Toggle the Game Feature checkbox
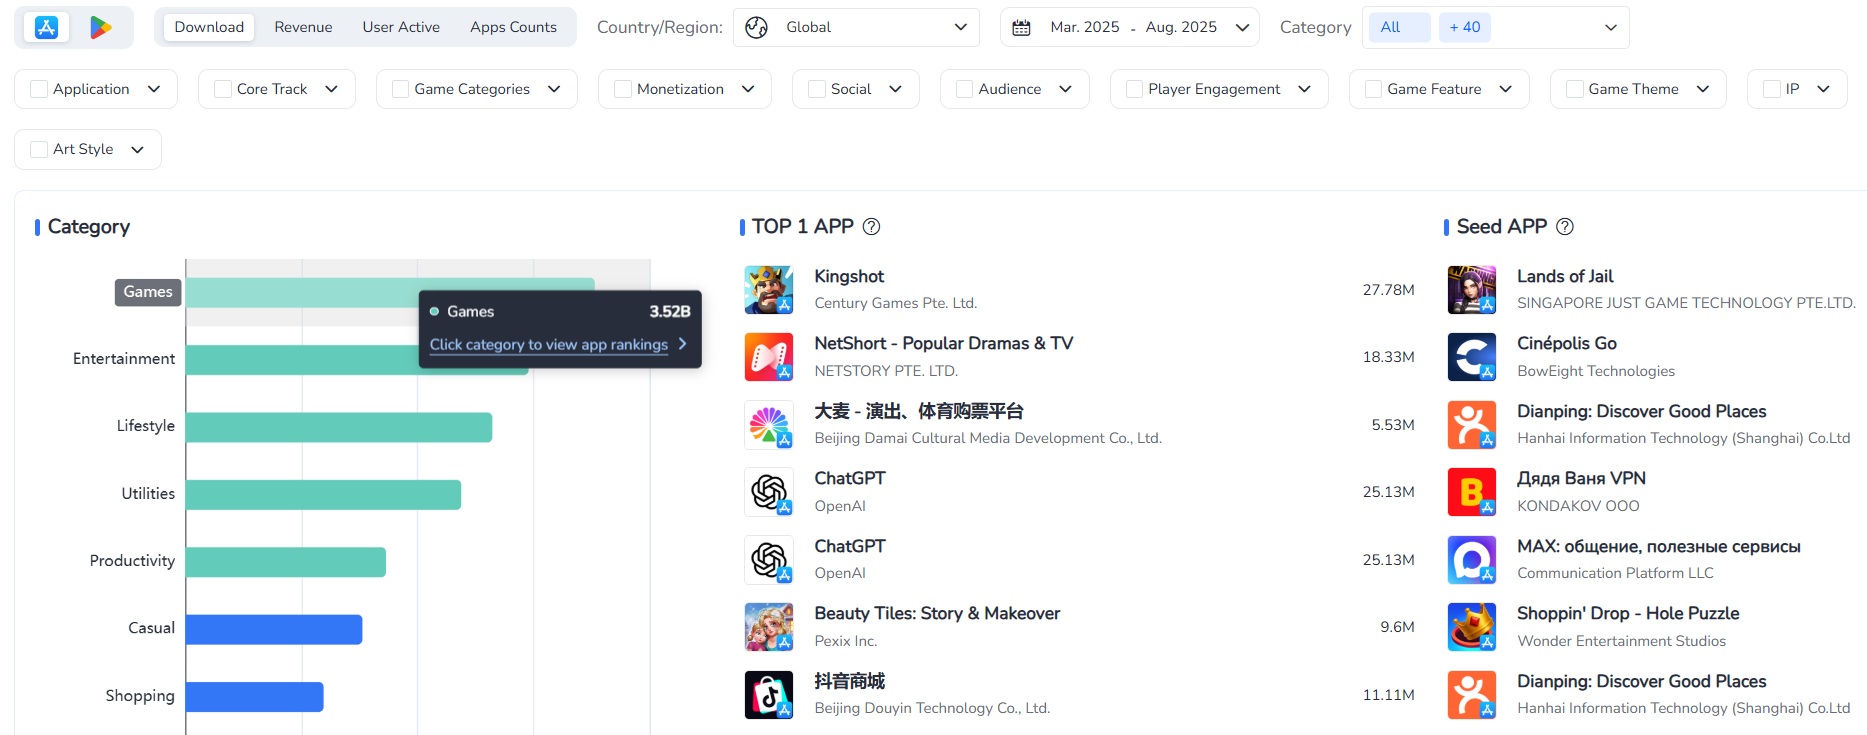 (1374, 89)
